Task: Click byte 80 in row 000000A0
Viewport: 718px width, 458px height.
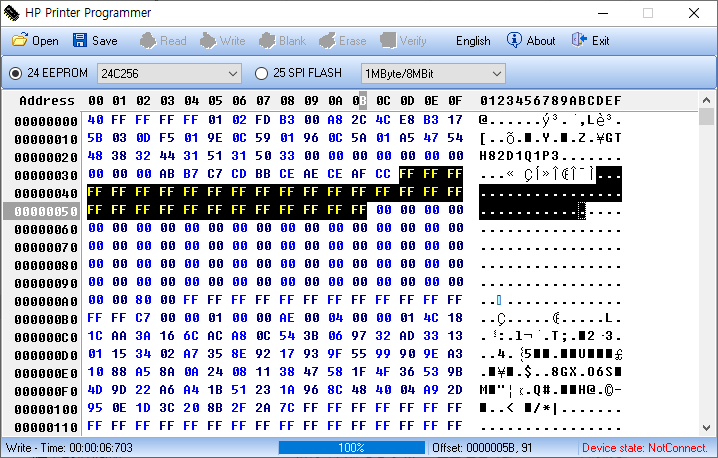Action: (x=143, y=300)
